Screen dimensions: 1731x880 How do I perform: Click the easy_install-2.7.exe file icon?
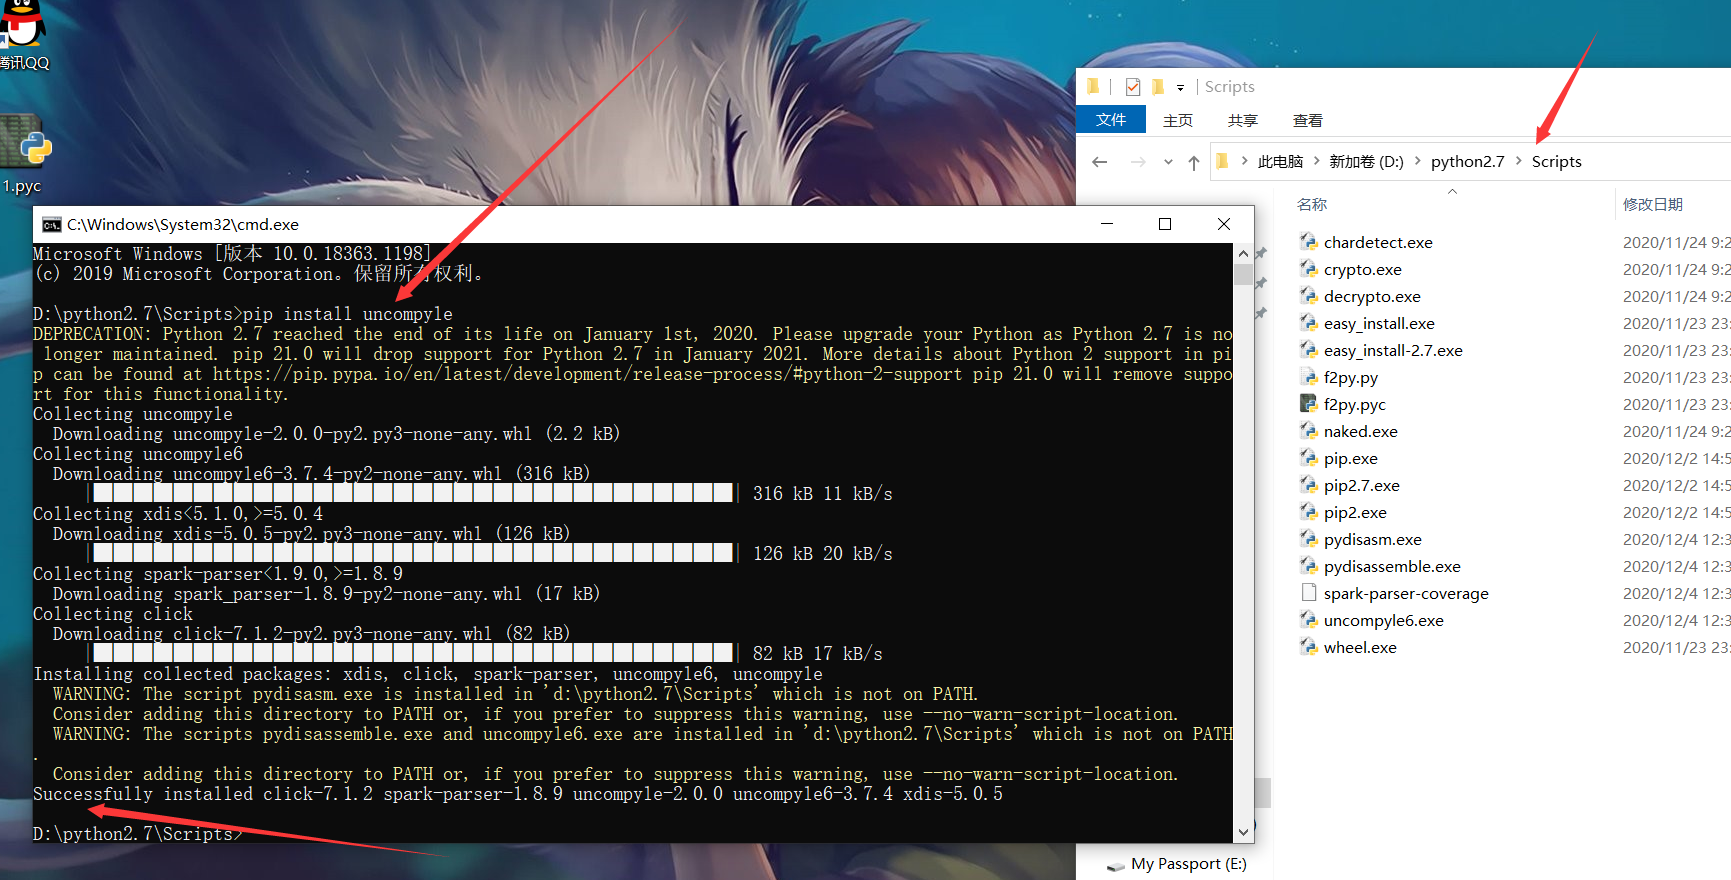point(1308,350)
